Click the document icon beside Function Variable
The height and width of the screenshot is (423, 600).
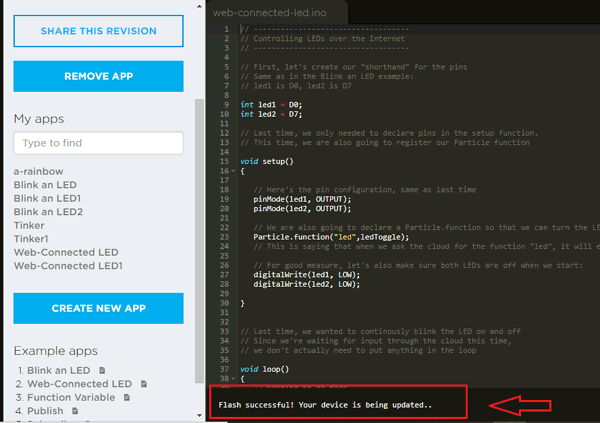coord(127,397)
